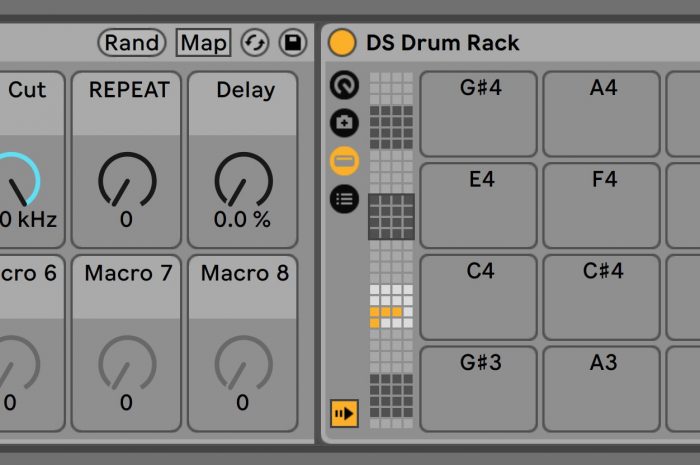This screenshot has height=465, width=700.
Task: Click the Macro 7 label
Action: (128, 273)
